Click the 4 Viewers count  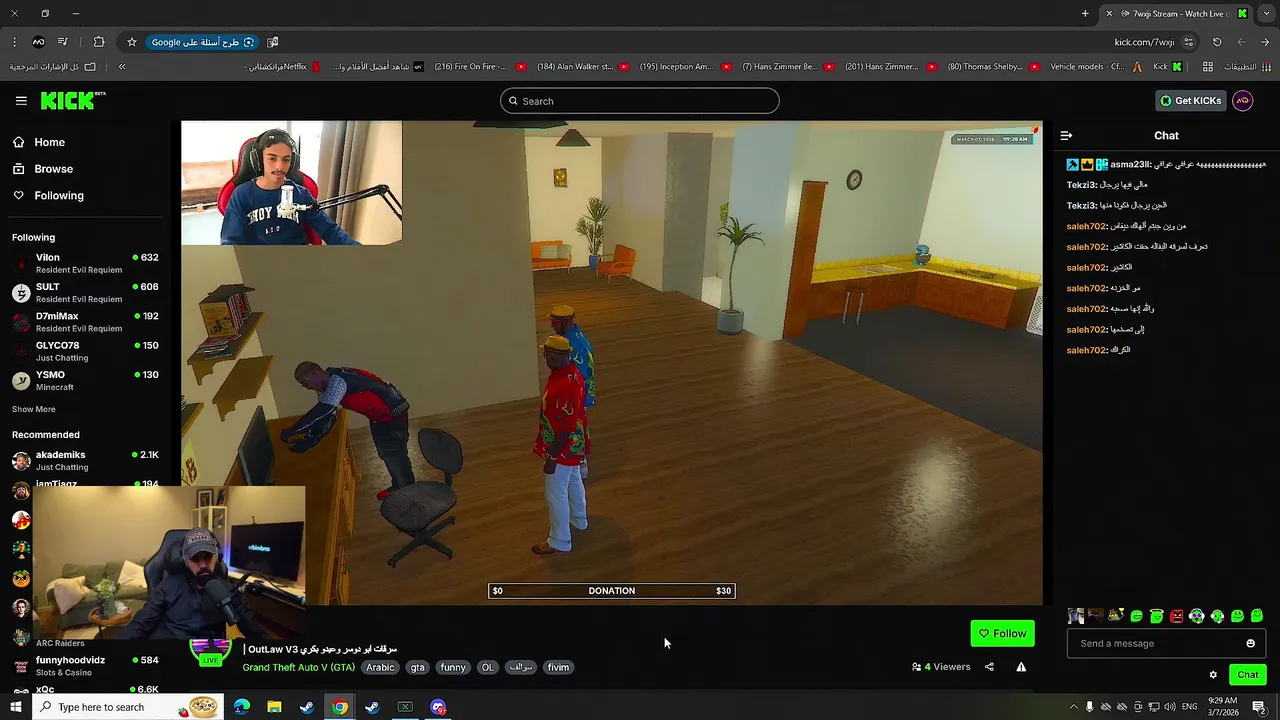[941, 667]
